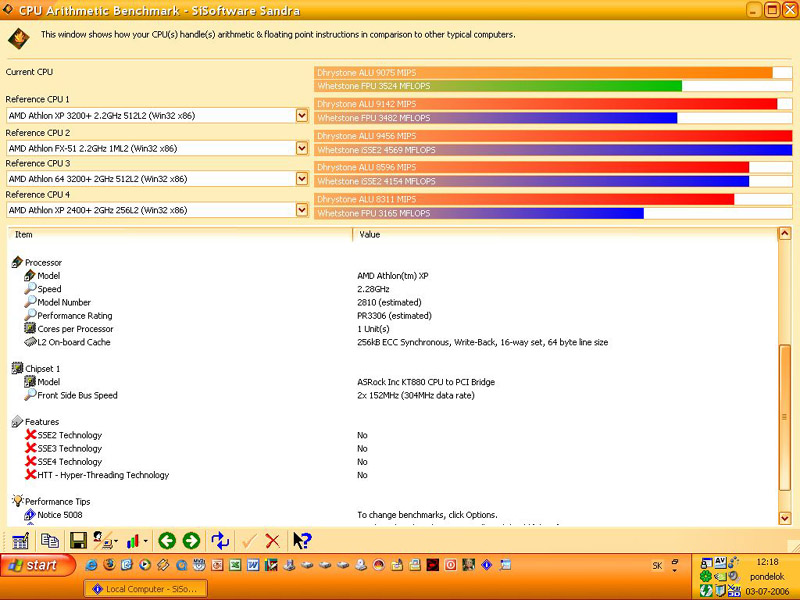Click Local Computer - SiSo... taskbar button
The image size is (800, 600).
[x=145, y=589]
